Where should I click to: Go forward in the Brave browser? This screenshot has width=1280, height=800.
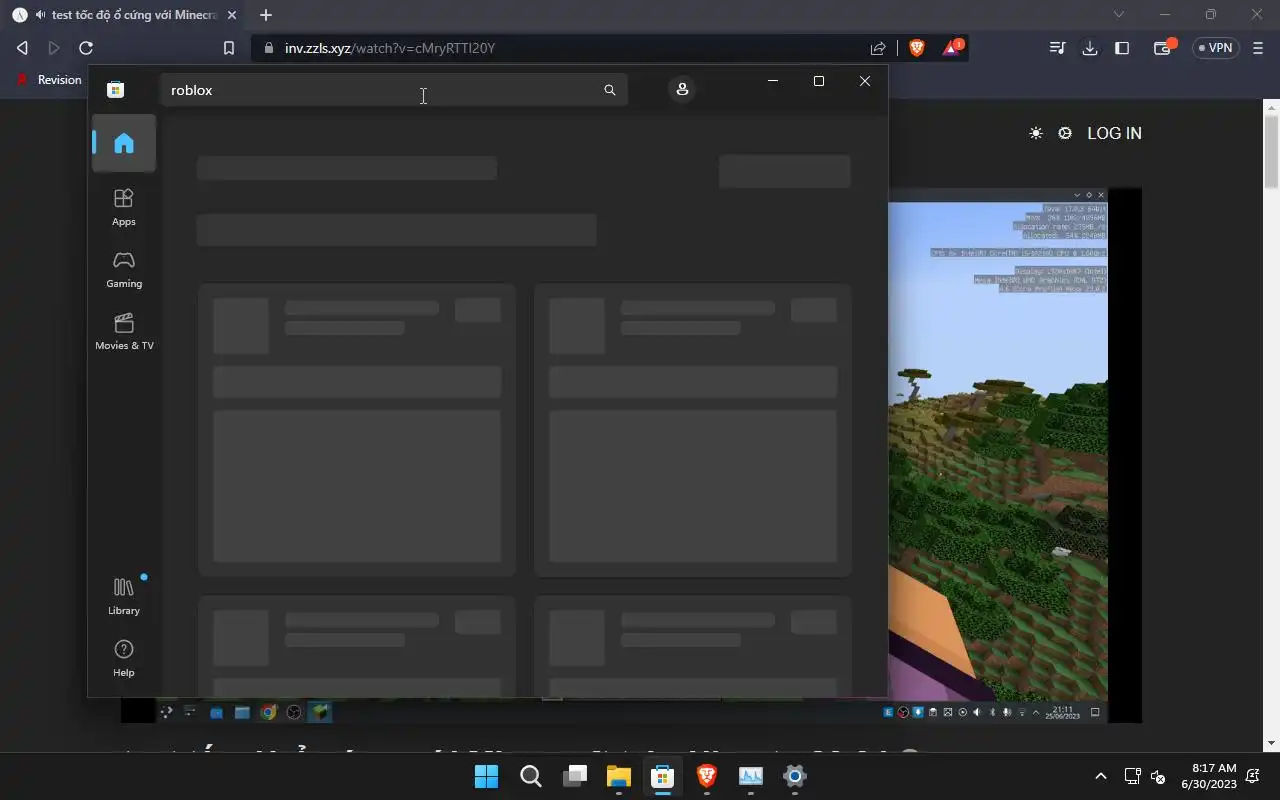(54, 48)
